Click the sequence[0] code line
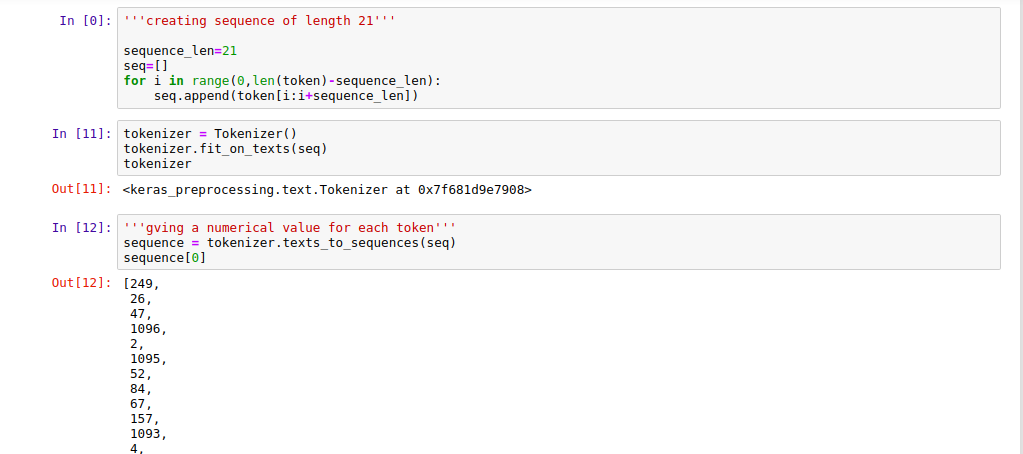The width and height of the screenshot is (1023, 454). (x=164, y=258)
